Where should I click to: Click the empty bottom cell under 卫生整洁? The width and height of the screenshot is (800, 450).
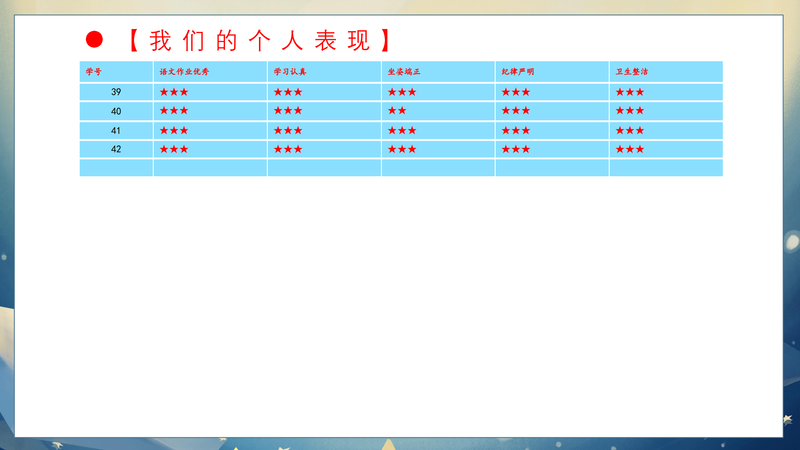point(666,168)
